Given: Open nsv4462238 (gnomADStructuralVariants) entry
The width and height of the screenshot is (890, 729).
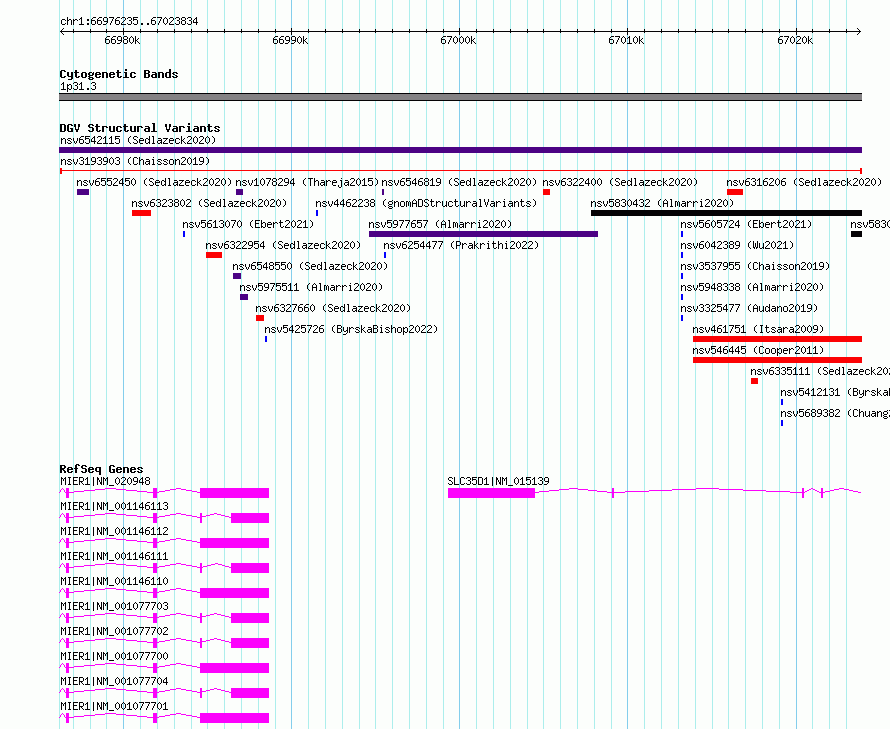Looking at the screenshot, I should [426, 203].
